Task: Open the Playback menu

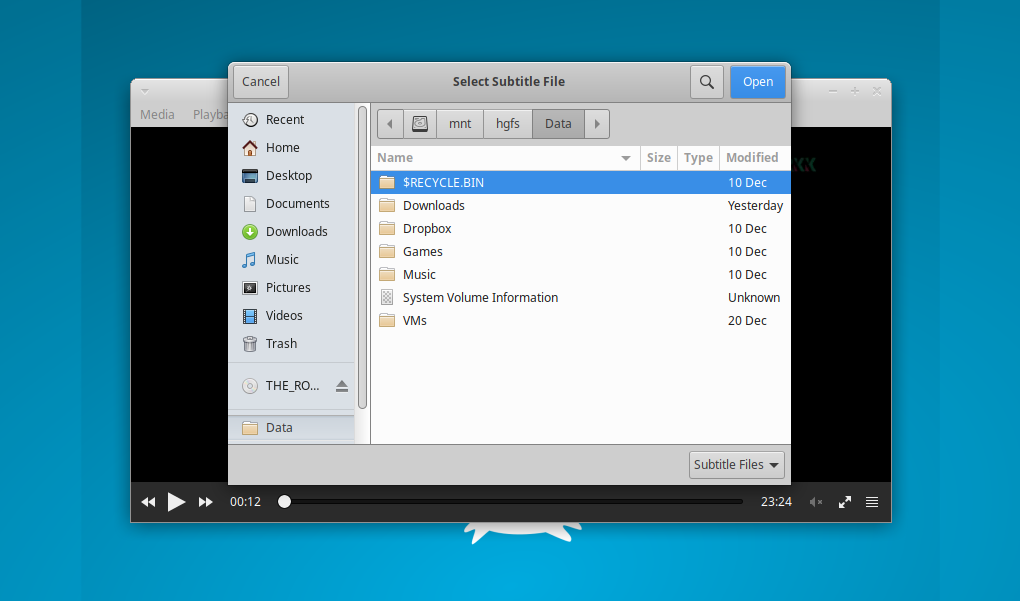Action: click(210, 114)
